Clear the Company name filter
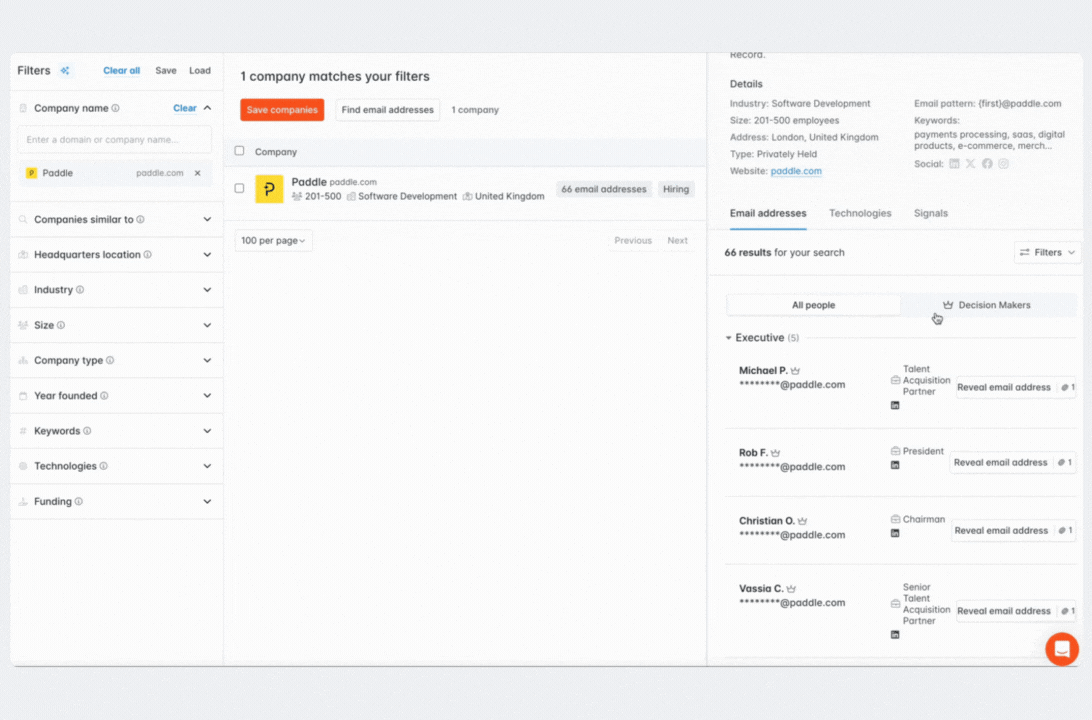This screenshot has height=720, width=1092. [185, 108]
